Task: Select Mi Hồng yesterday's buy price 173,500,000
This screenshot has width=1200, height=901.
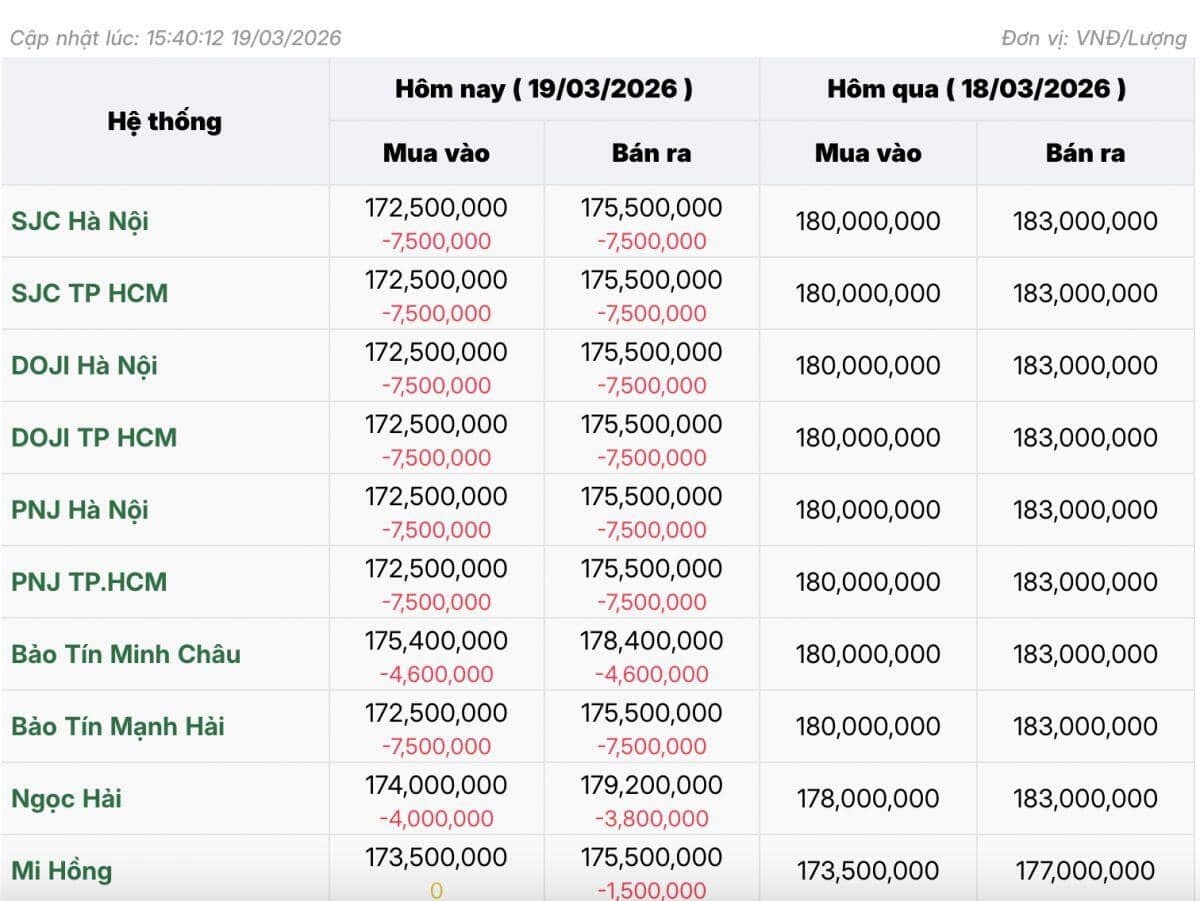Action: pos(868,870)
